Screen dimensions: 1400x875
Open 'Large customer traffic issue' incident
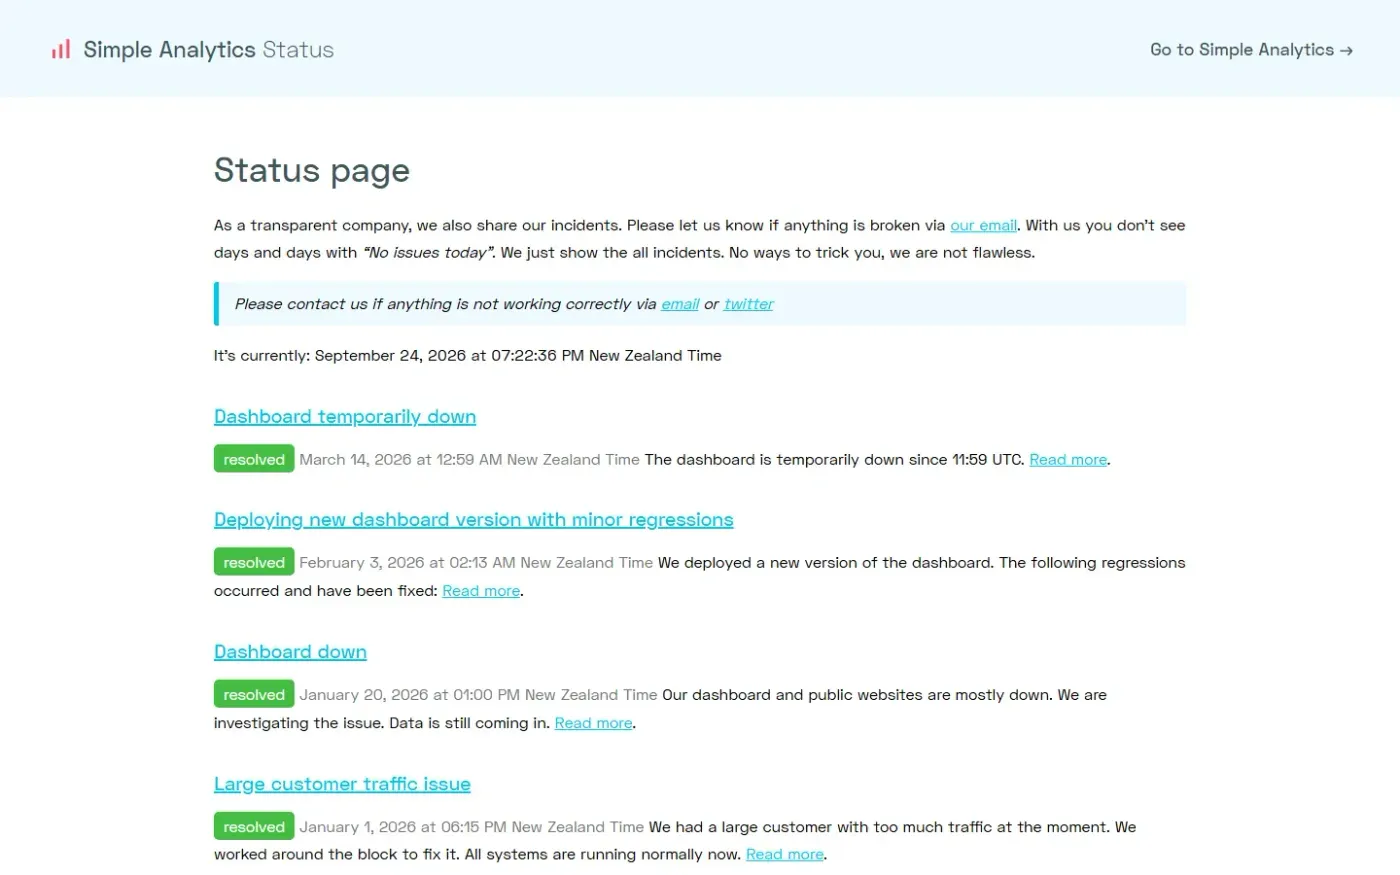(x=342, y=784)
